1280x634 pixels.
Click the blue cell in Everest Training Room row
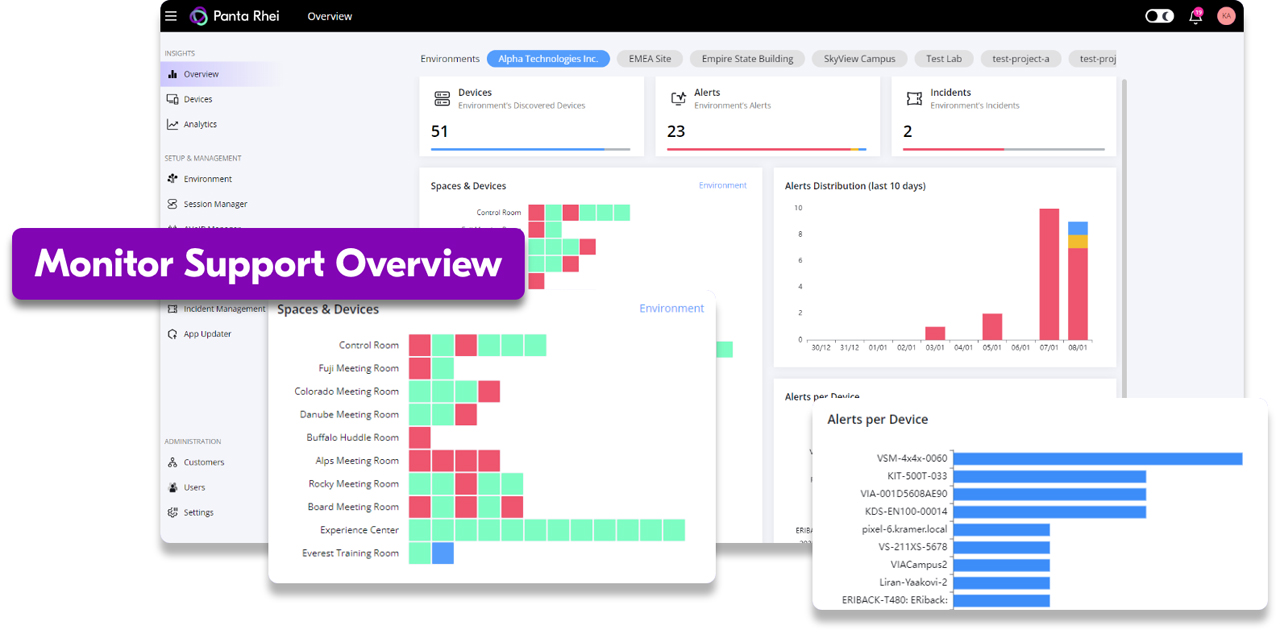pos(442,553)
